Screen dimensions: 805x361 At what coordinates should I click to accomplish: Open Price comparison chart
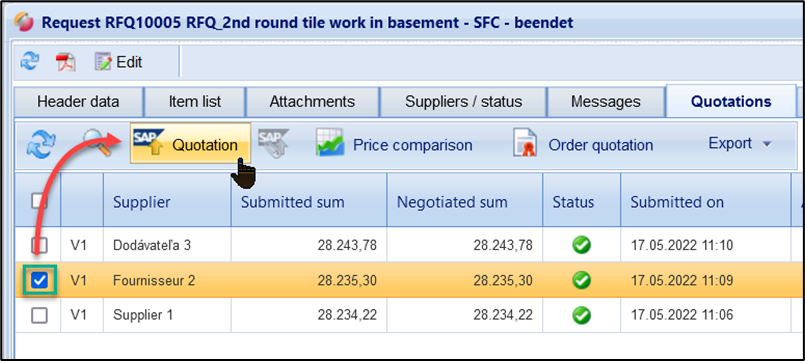[x=394, y=145]
